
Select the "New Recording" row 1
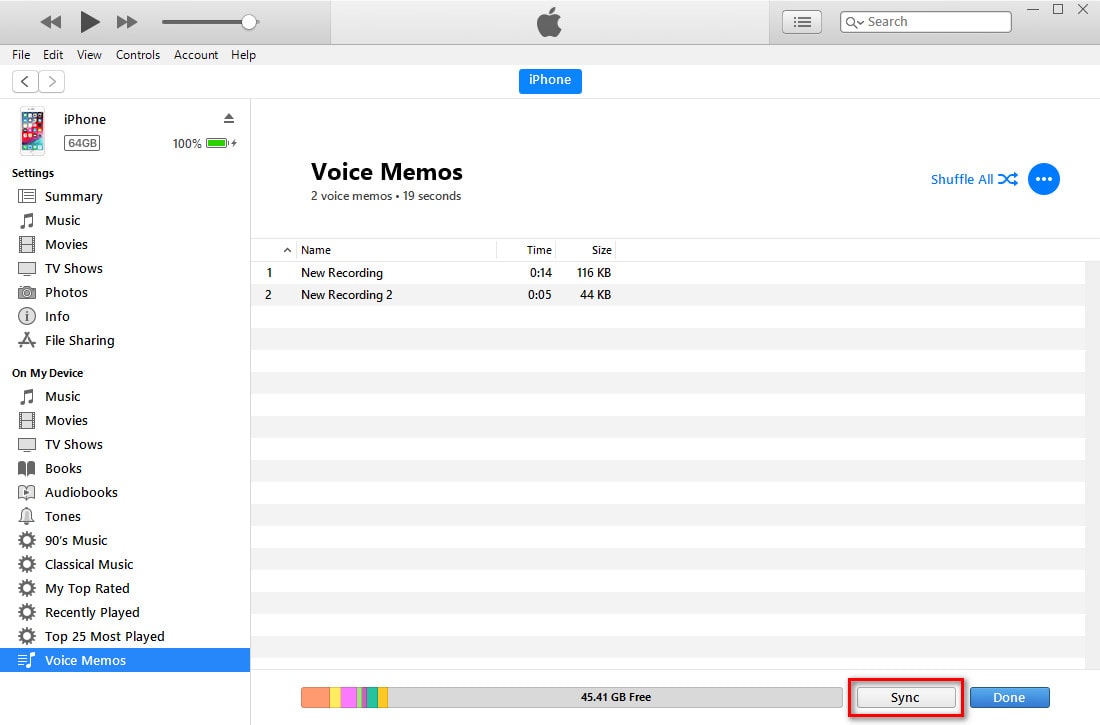pyautogui.click(x=668, y=272)
